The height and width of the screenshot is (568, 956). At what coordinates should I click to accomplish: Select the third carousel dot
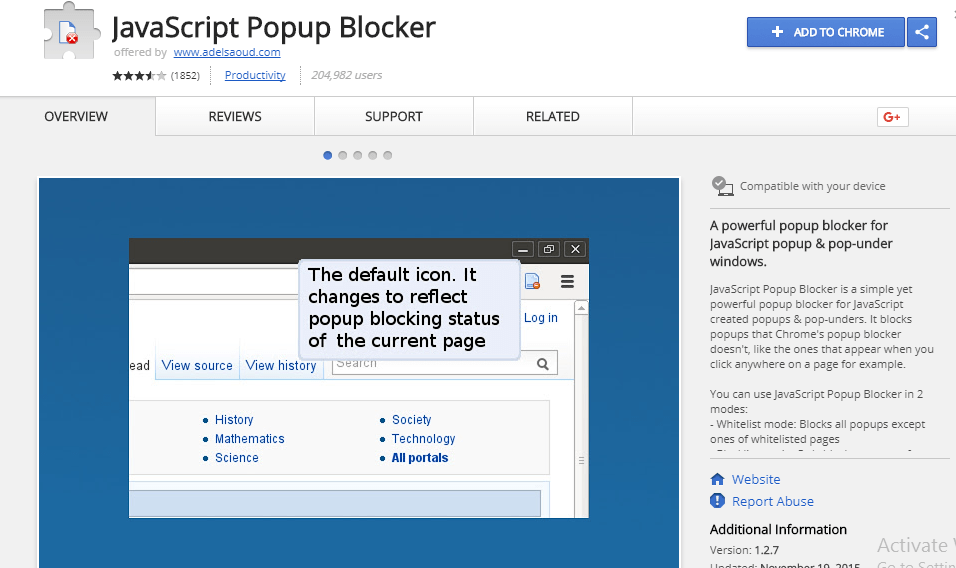pyautogui.click(x=358, y=155)
